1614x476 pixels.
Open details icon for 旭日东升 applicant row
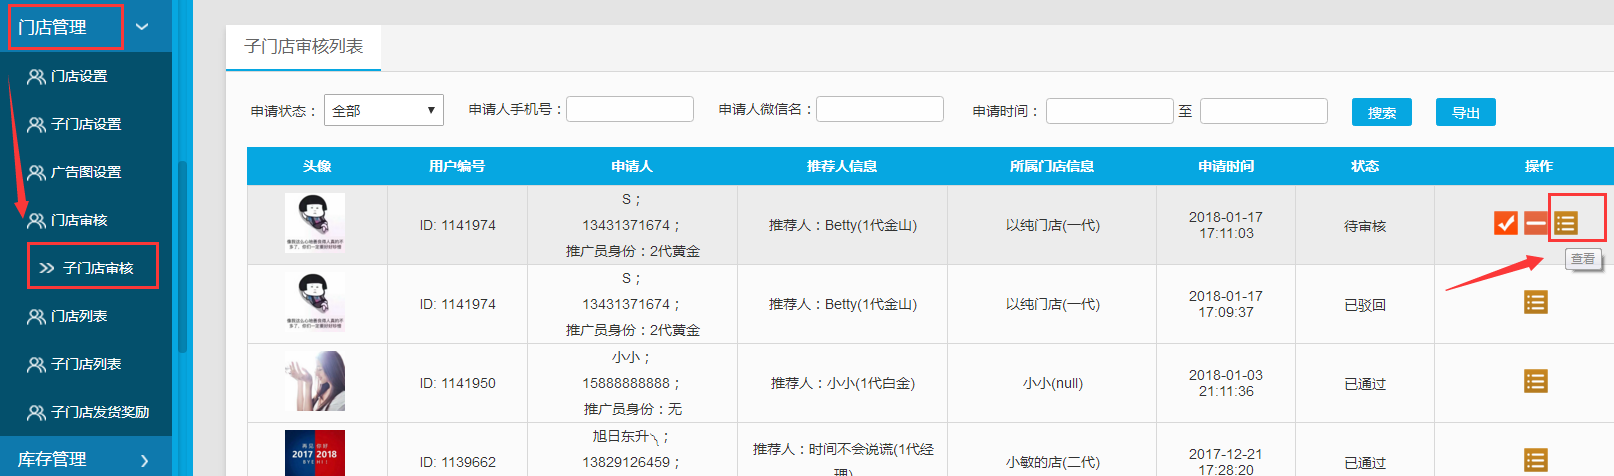pos(1536,460)
